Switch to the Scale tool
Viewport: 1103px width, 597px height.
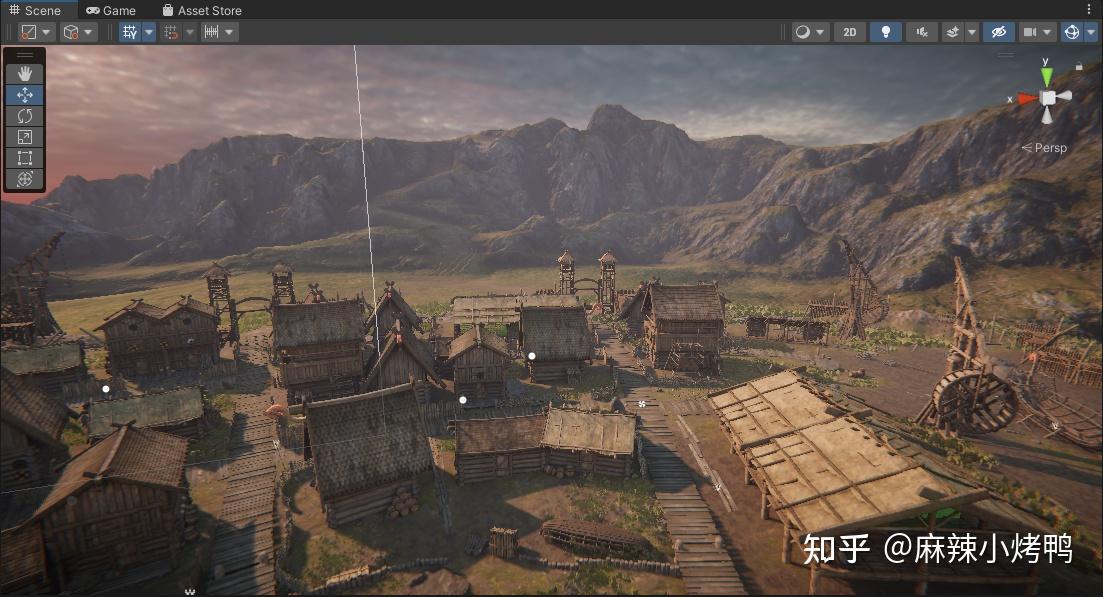(x=23, y=136)
